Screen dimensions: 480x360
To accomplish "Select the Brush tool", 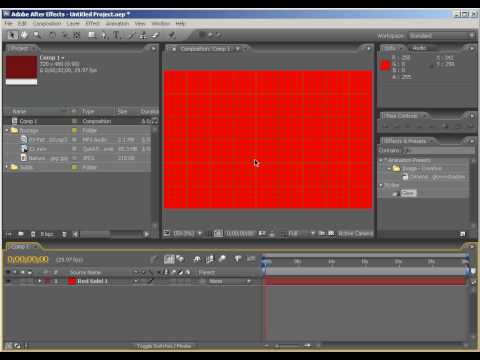I will (132, 35).
